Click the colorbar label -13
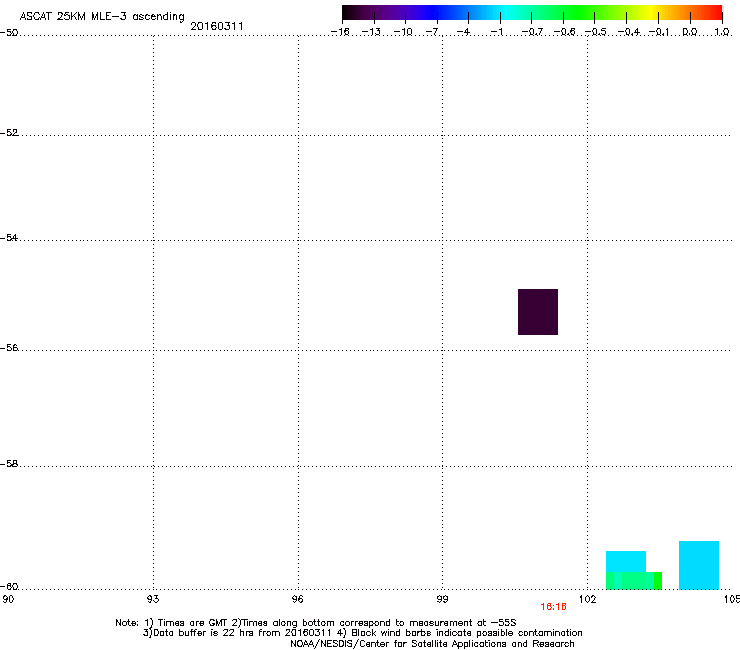740x650 pixels. pyautogui.click(x=371, y=32)
